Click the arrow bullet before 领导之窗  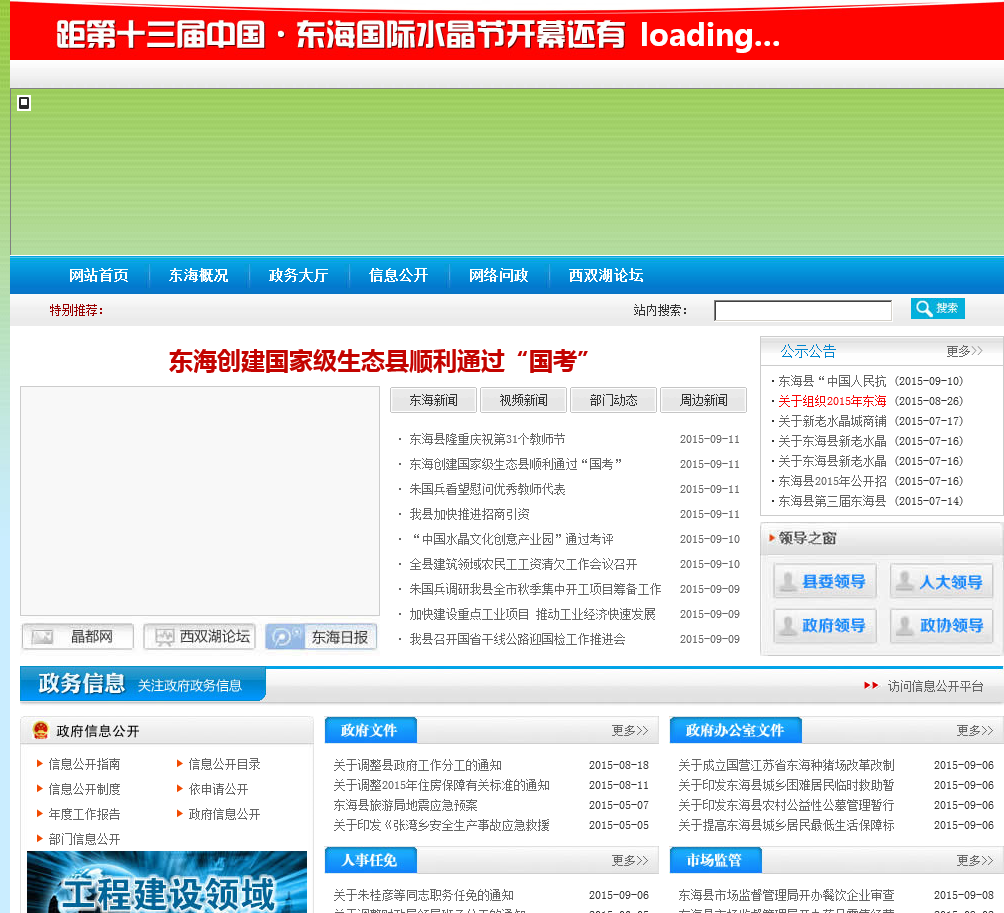(772, 538)
